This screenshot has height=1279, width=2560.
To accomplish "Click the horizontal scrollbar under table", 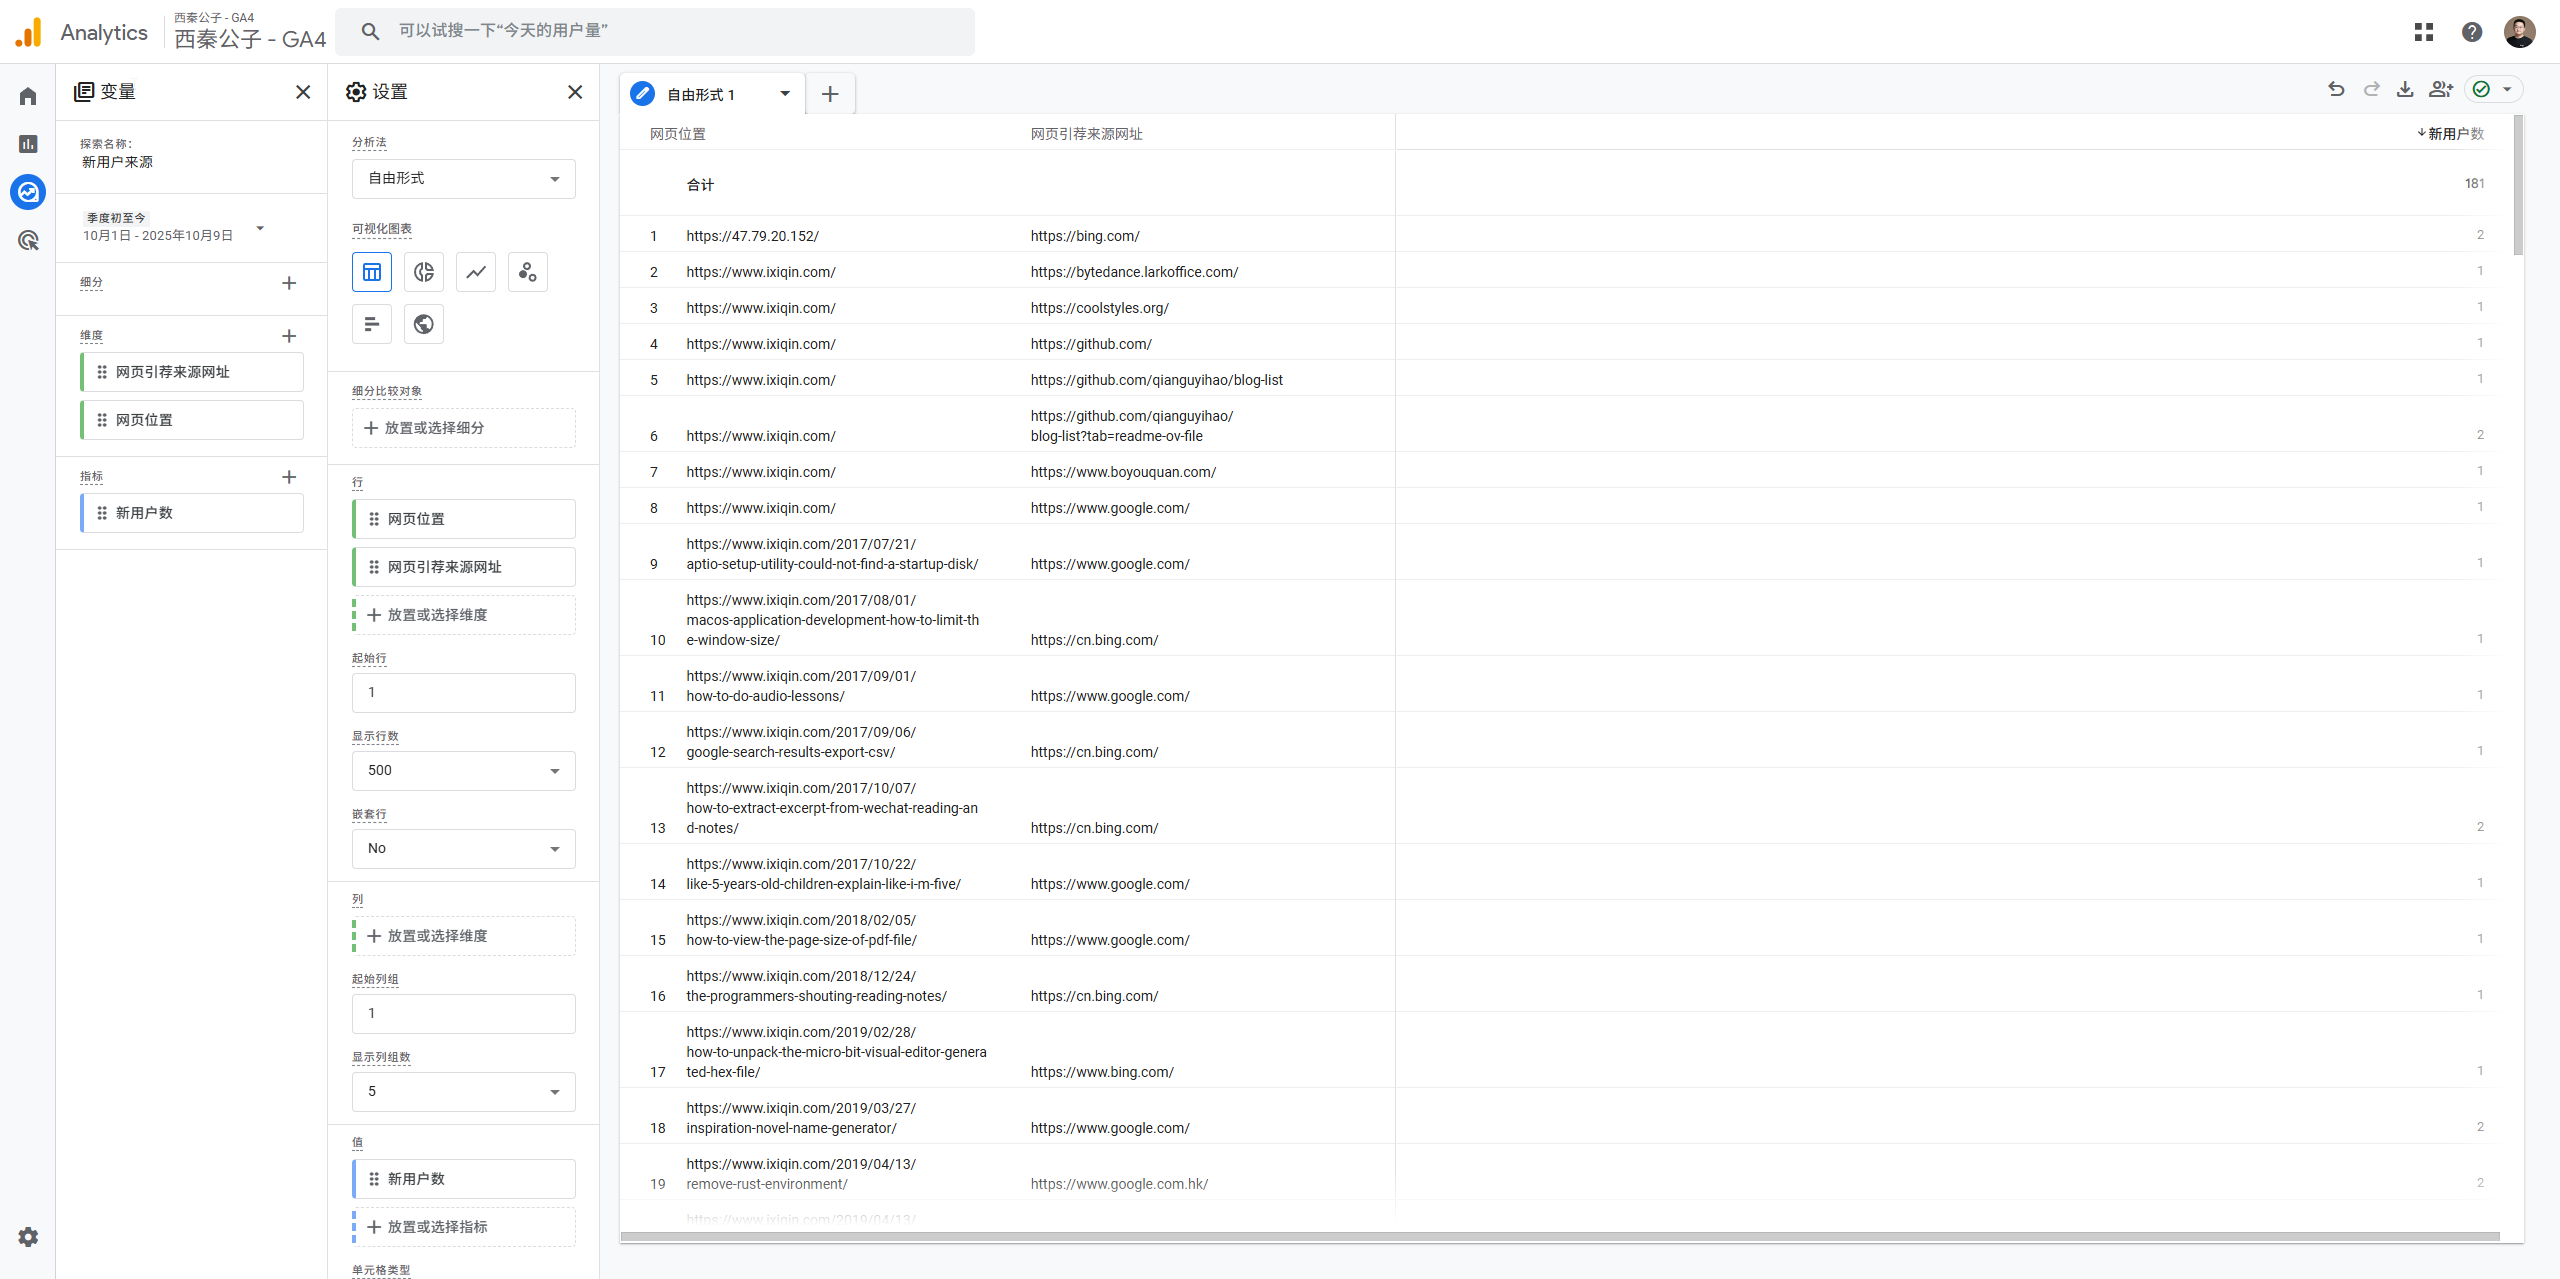I will click(x=1560, y=1237).
